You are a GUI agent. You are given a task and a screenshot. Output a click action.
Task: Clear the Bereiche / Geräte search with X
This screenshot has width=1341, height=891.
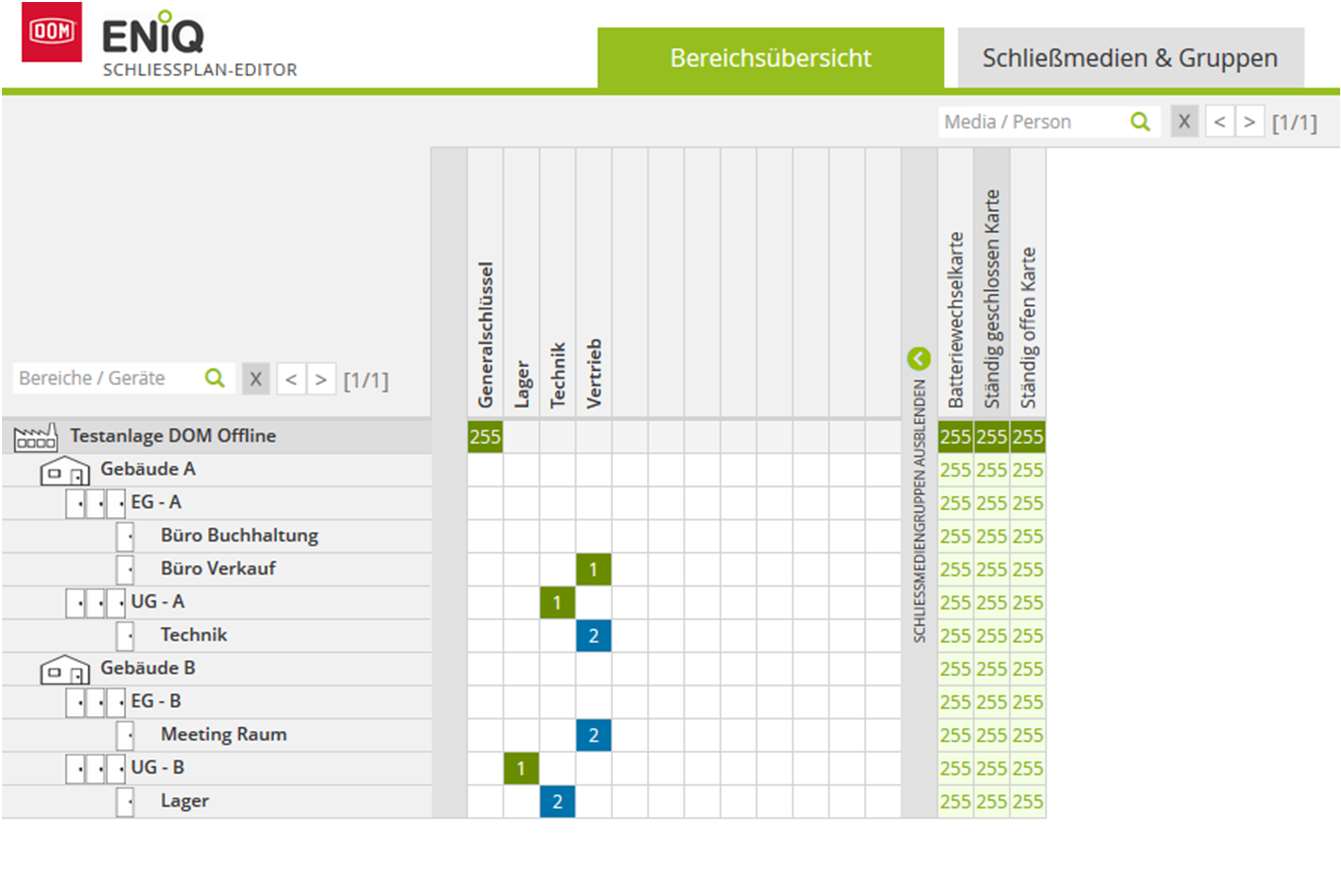(x=256, y=379)
